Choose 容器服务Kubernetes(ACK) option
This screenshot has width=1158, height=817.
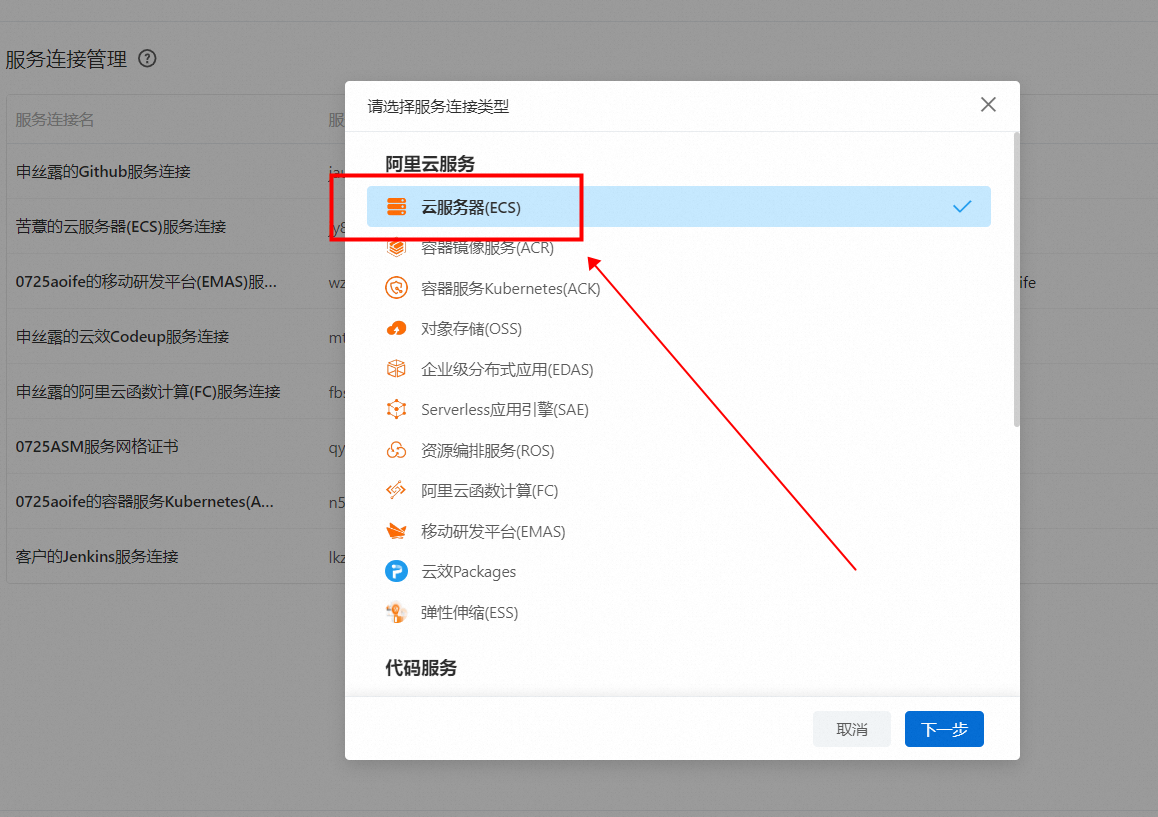(x=679, y=288)
